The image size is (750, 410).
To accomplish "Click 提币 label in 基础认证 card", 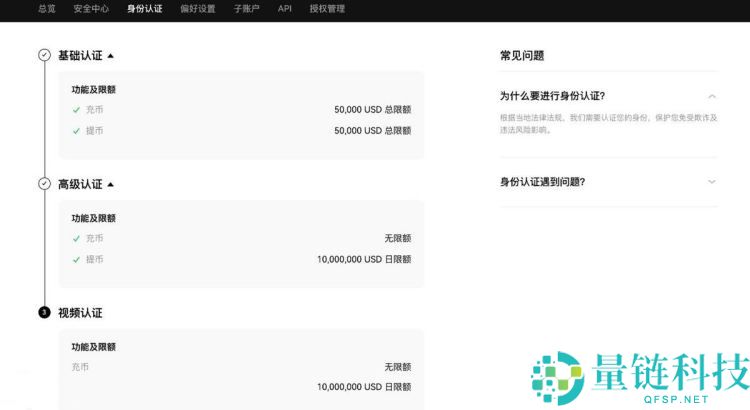I will click(x=95, y=131).
